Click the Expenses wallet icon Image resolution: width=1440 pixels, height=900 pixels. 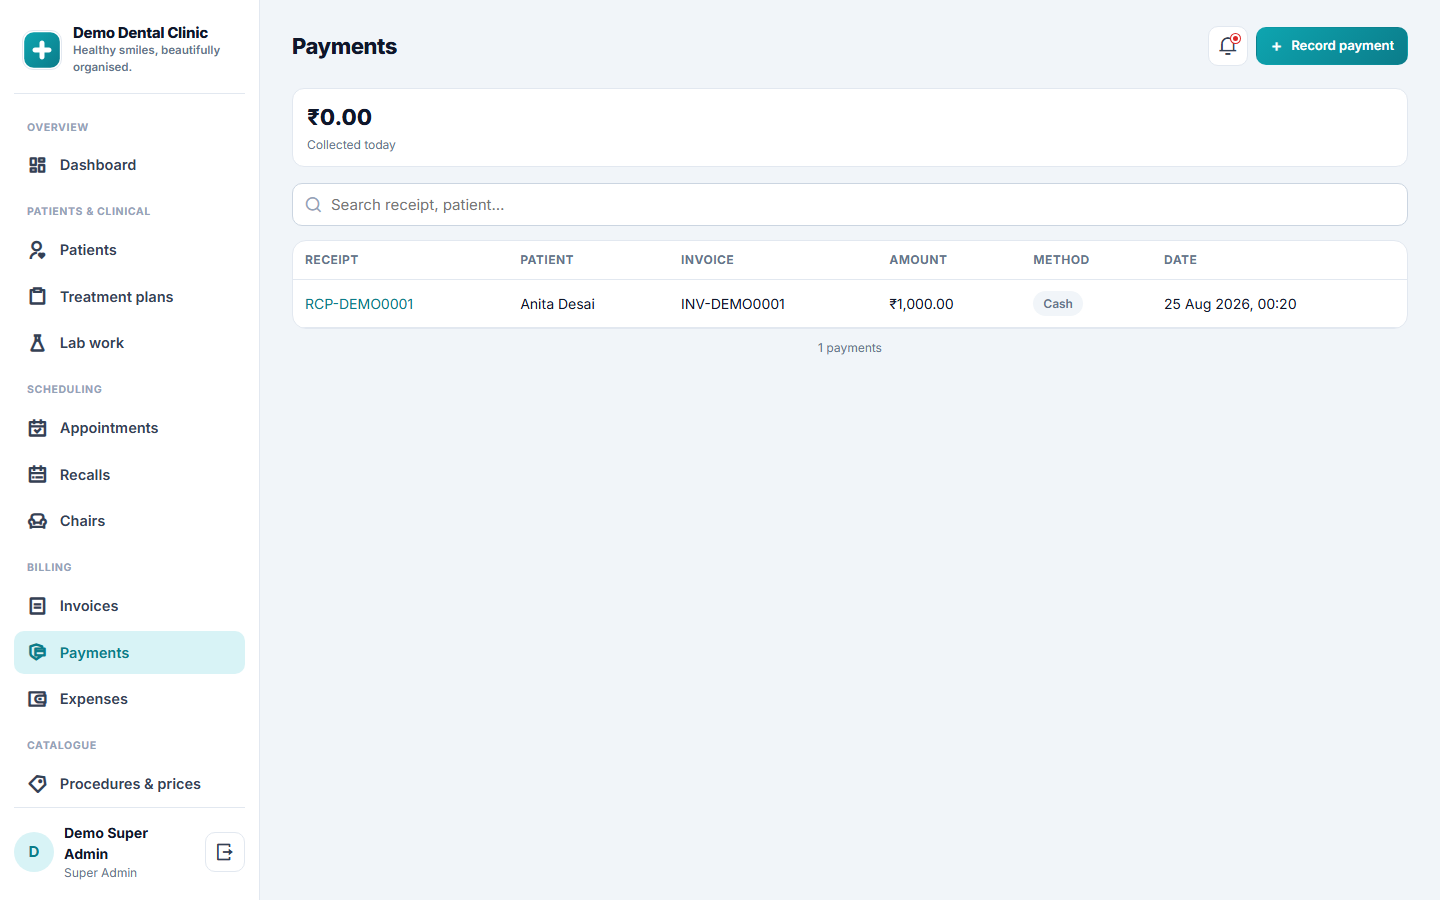[x=38, y=699]
